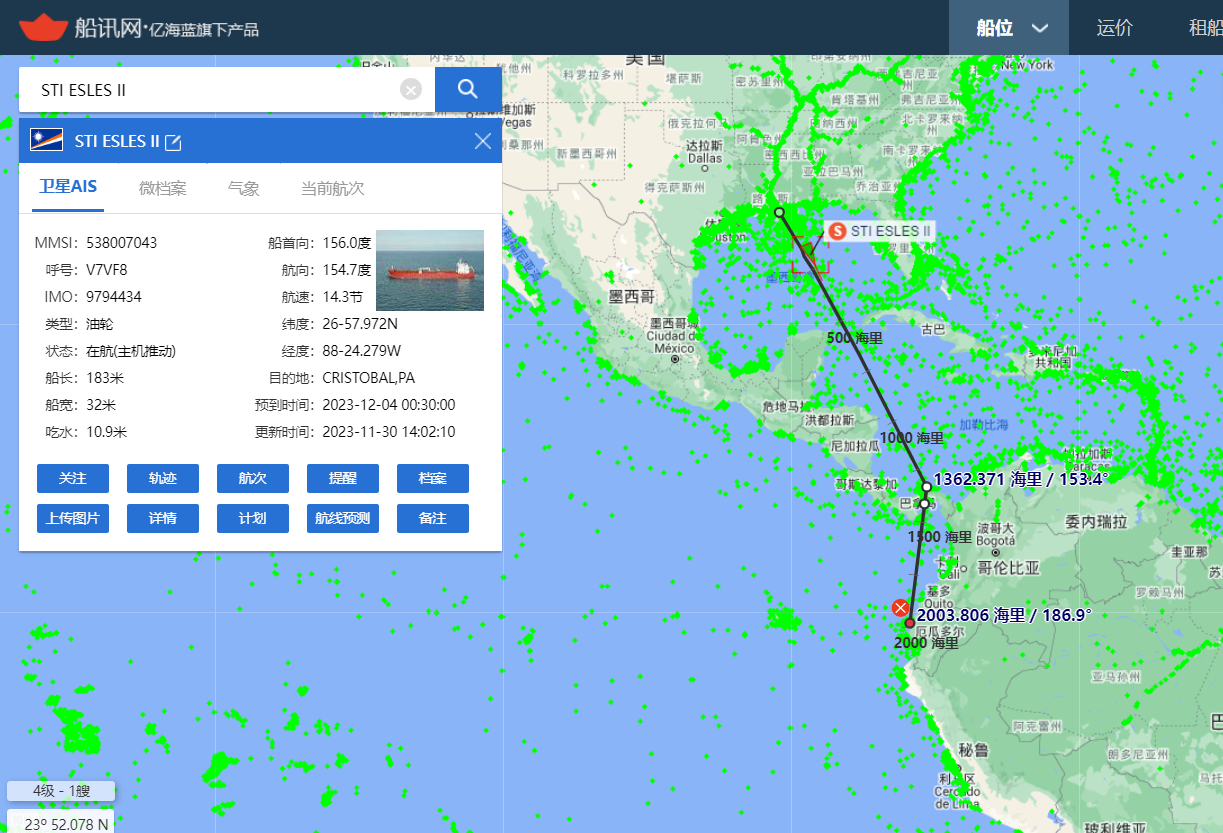Click the draft value 10.9米

pos(106,432)
